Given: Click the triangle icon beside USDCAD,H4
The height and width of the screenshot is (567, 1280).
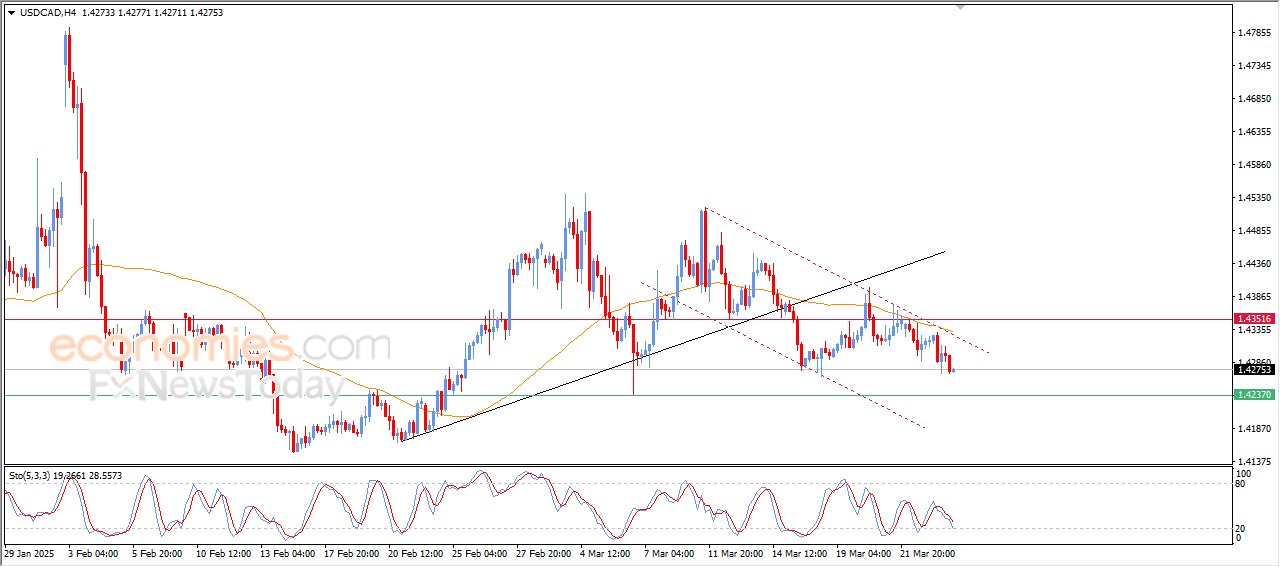Looking at the screenshot, I should click(x=11, y=12).
